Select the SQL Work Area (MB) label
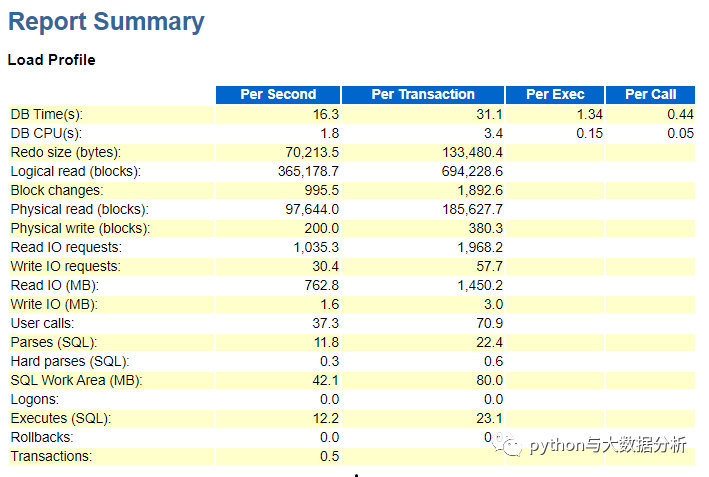The width and height of the screenshot is (709, 477). [x=76, y=380]
